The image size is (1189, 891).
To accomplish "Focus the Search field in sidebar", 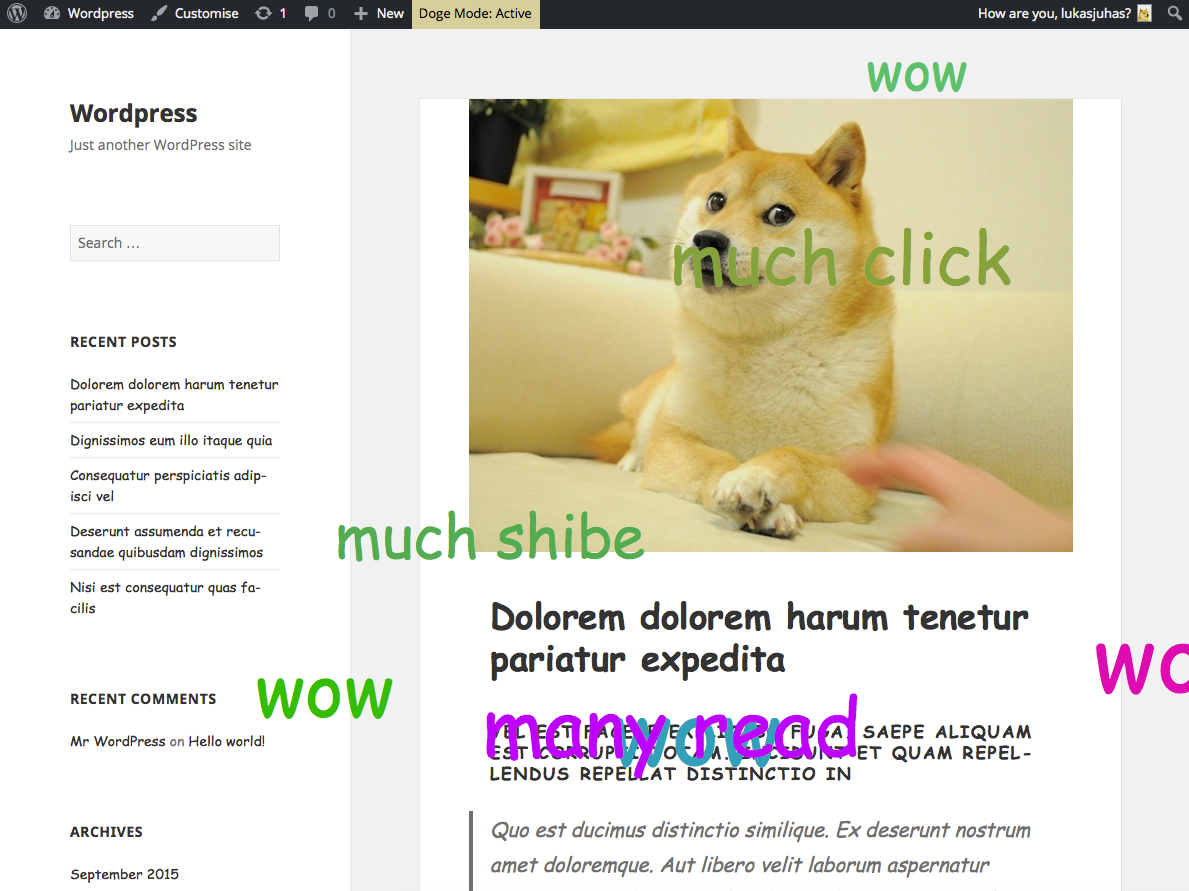I will (174, 243).
